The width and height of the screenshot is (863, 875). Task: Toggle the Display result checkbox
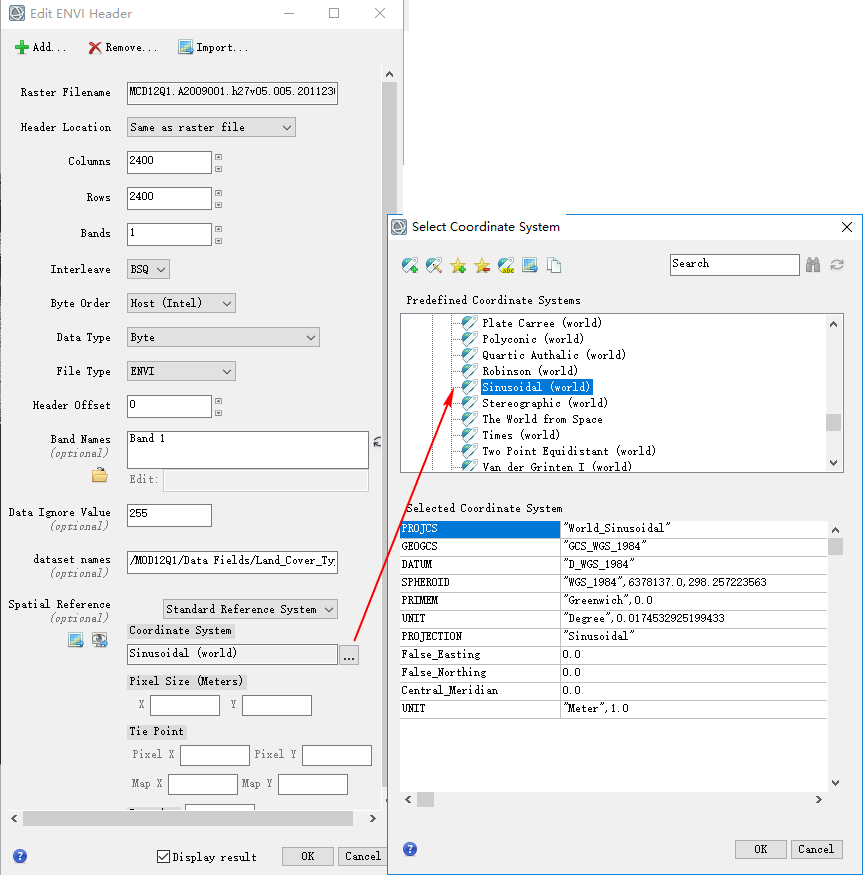163,856
